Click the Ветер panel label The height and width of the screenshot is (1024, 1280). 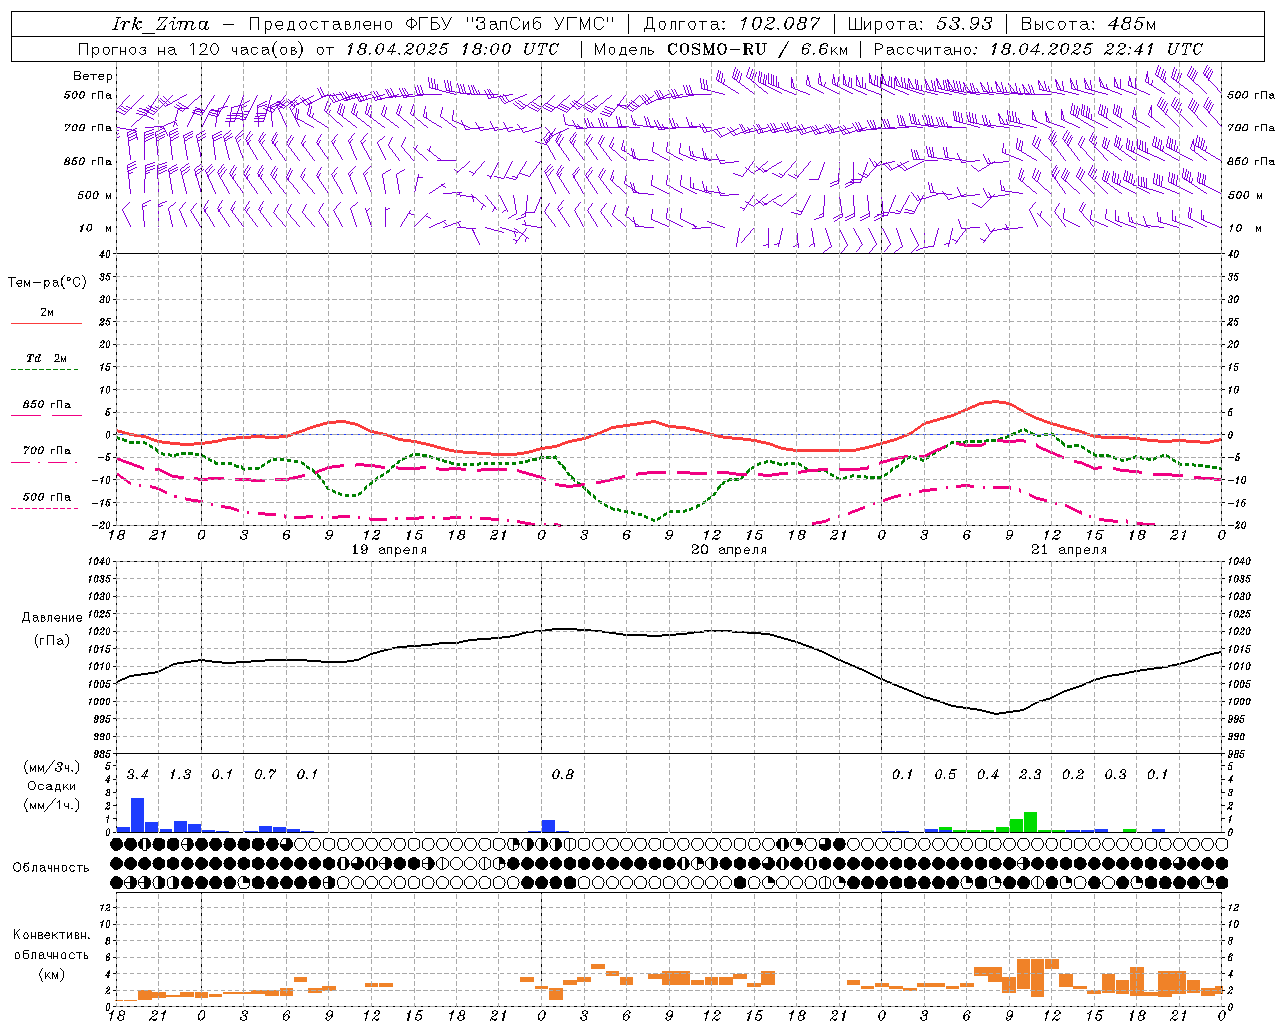92,76
